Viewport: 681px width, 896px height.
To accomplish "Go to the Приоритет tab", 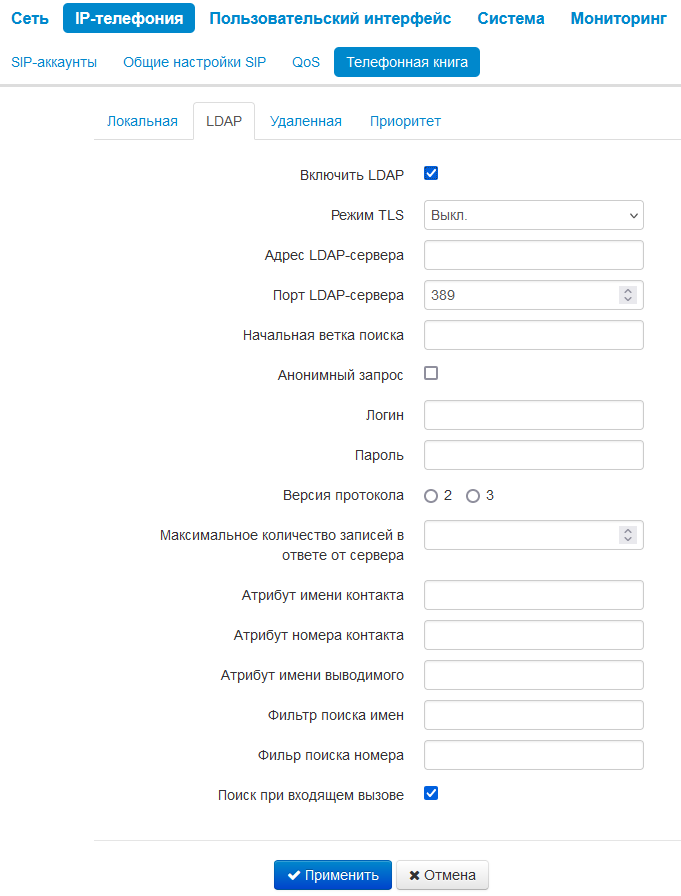I will click(405, 121).
